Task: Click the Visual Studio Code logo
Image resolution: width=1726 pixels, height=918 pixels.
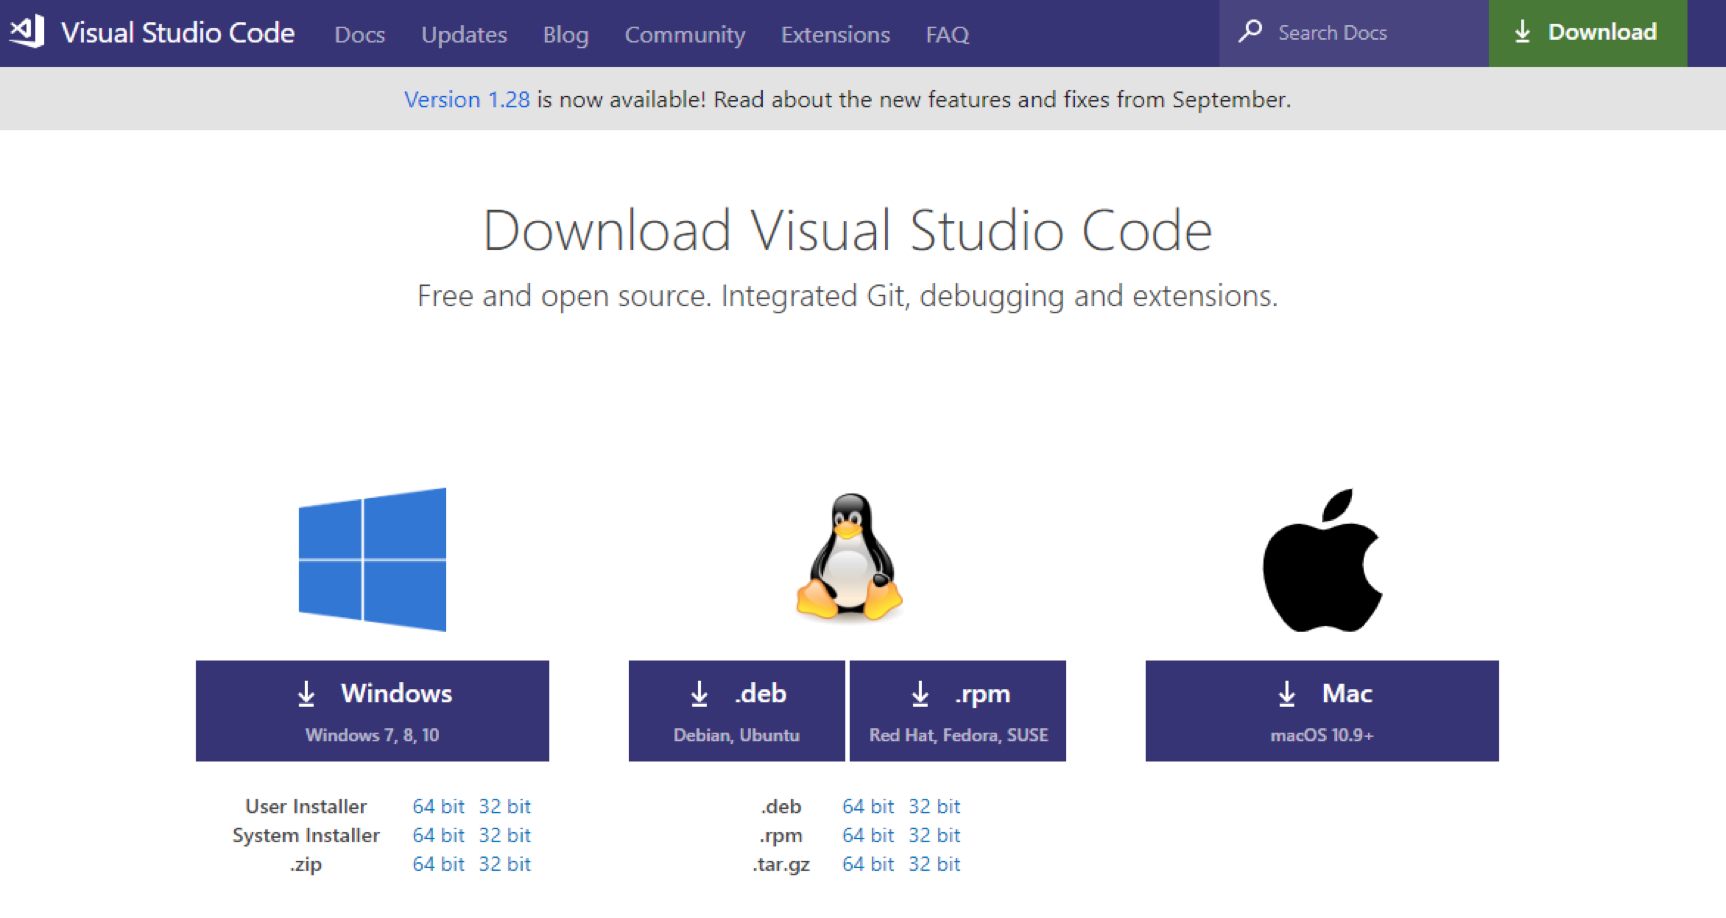Action: tap(27, 30)
